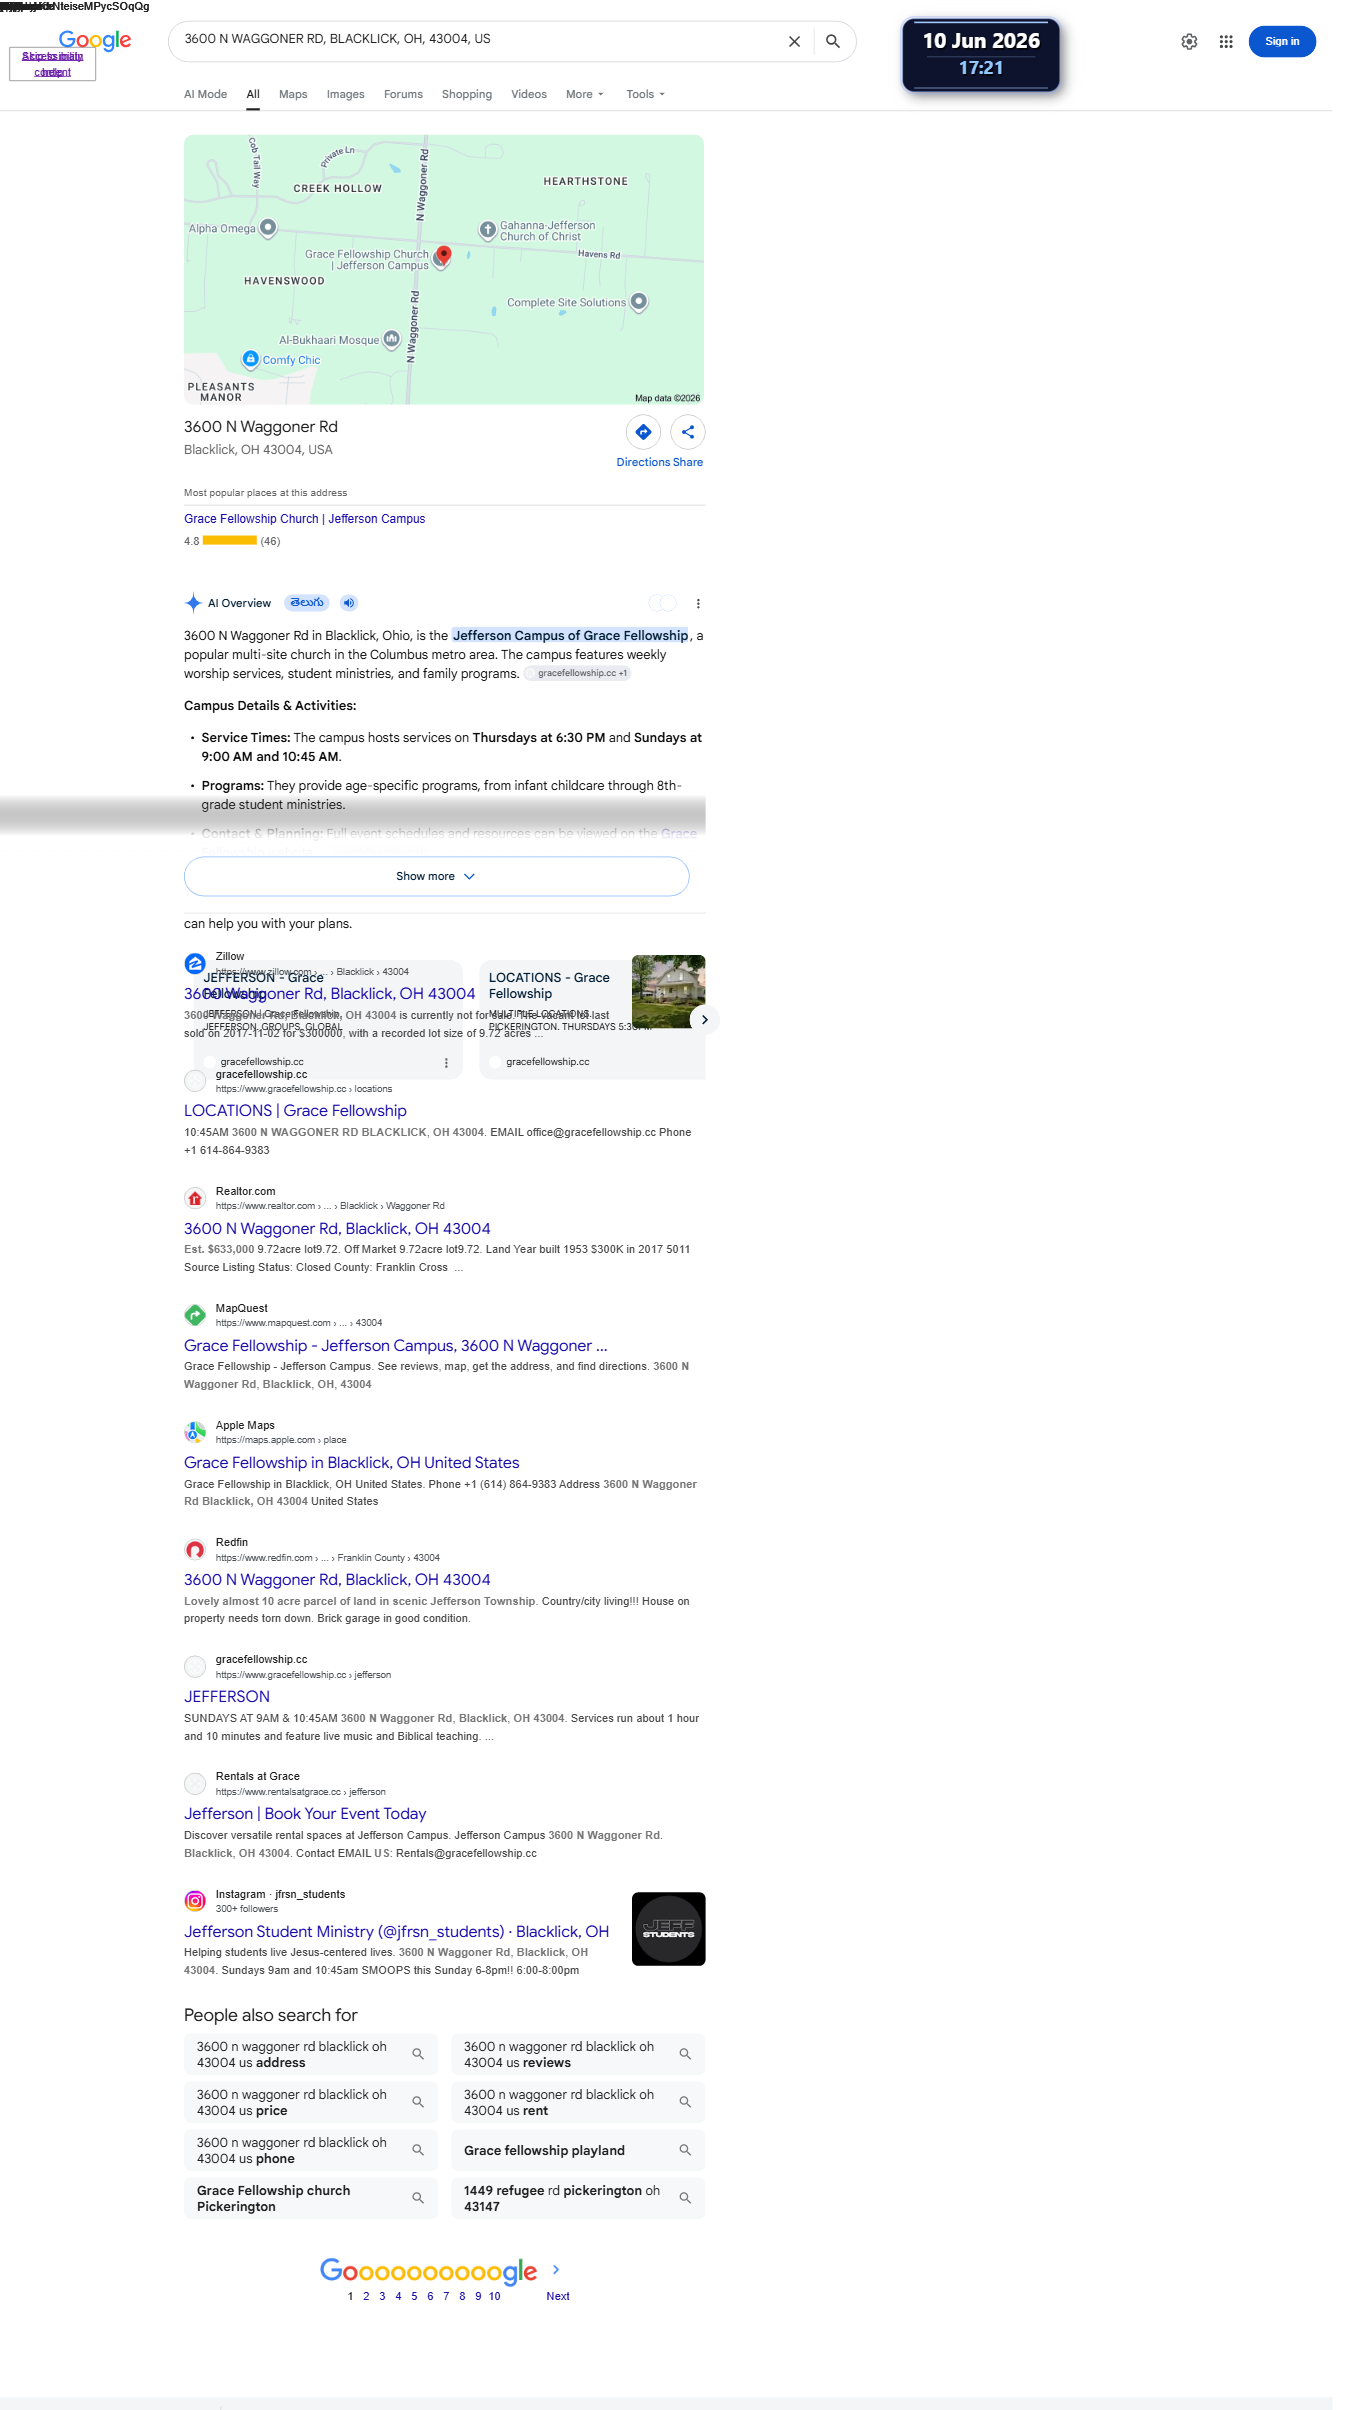Go to results page 10
The width and height of the screenshot is (1348, 2410).
tap(494, 2296)
